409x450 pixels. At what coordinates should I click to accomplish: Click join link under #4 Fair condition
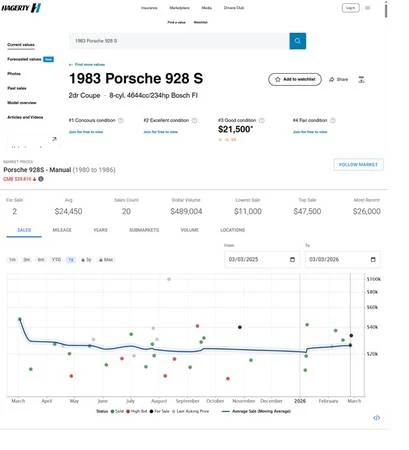310,132
